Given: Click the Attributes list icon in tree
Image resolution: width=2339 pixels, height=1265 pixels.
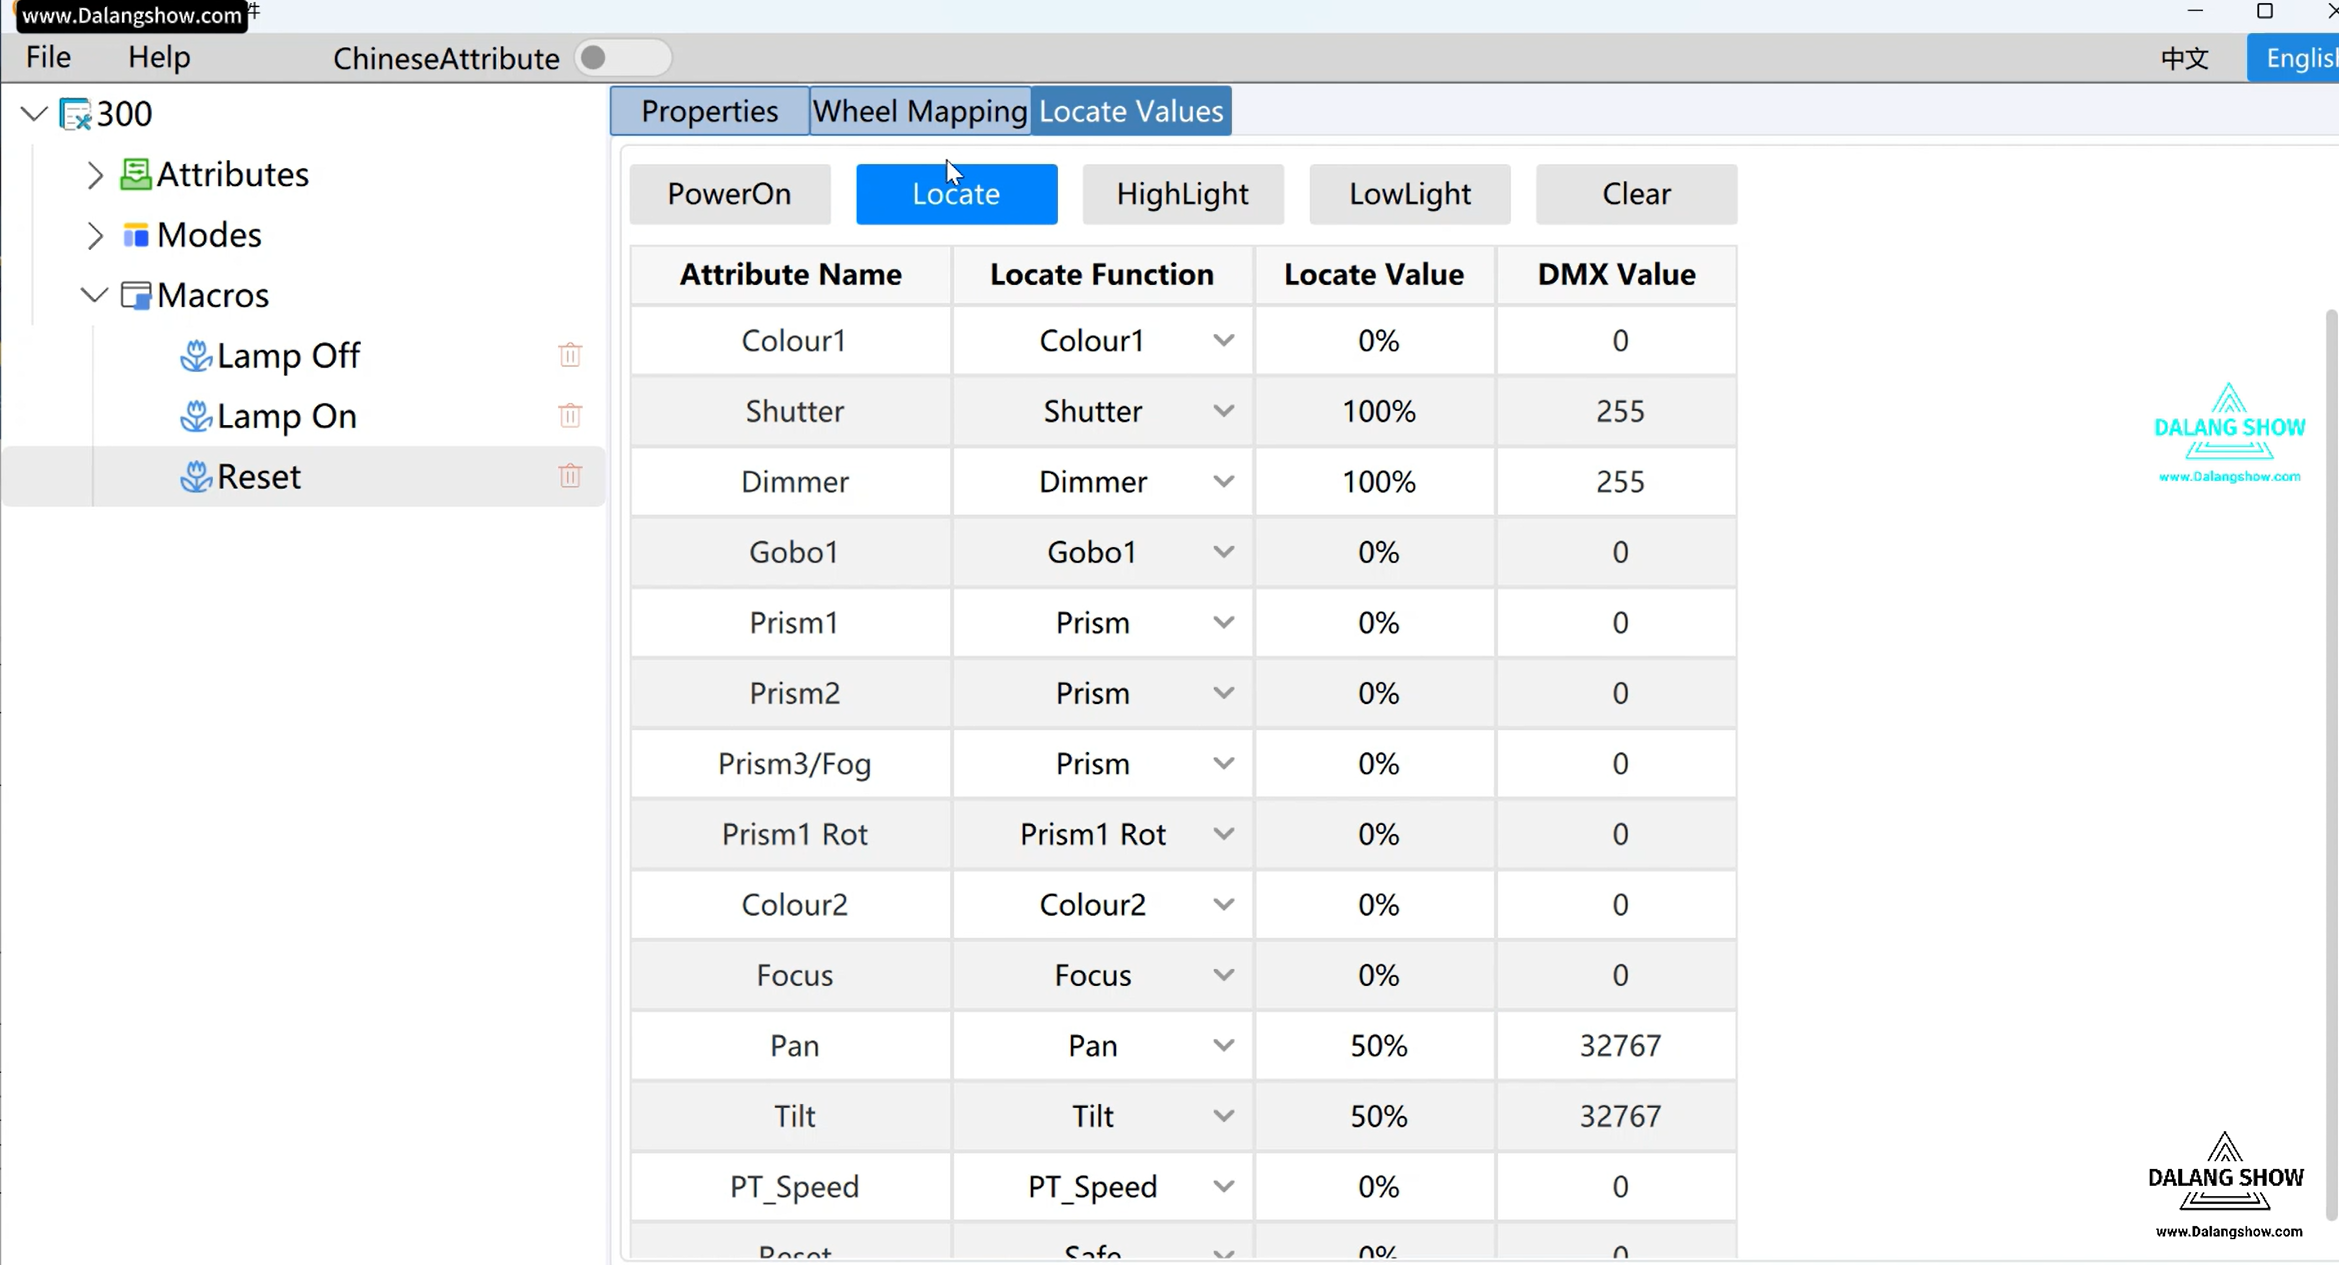Looking at the screenshot, I should click(135, 174).
